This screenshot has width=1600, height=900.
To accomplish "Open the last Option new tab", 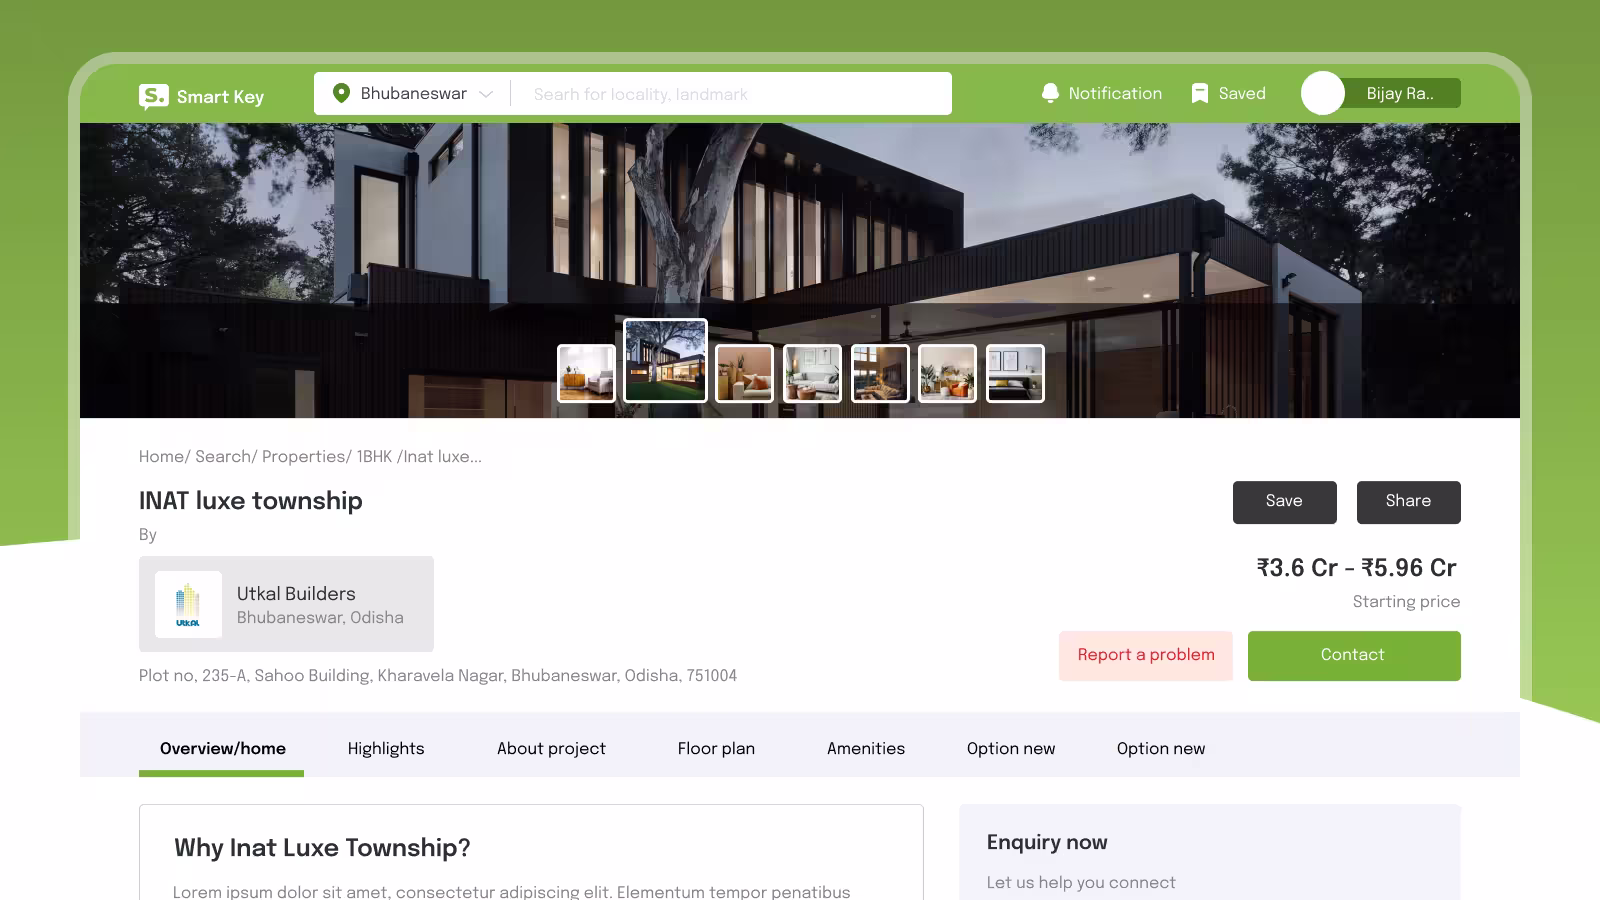I will coord(1161,748).
